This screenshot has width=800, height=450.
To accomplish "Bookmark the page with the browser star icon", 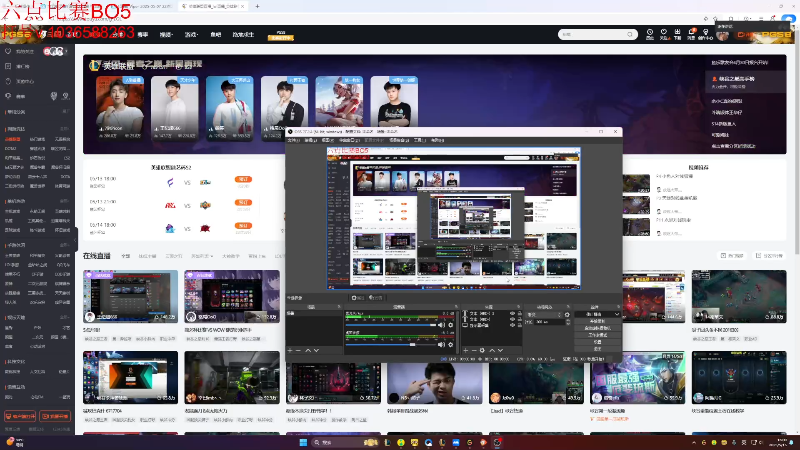I will (715, 19).
